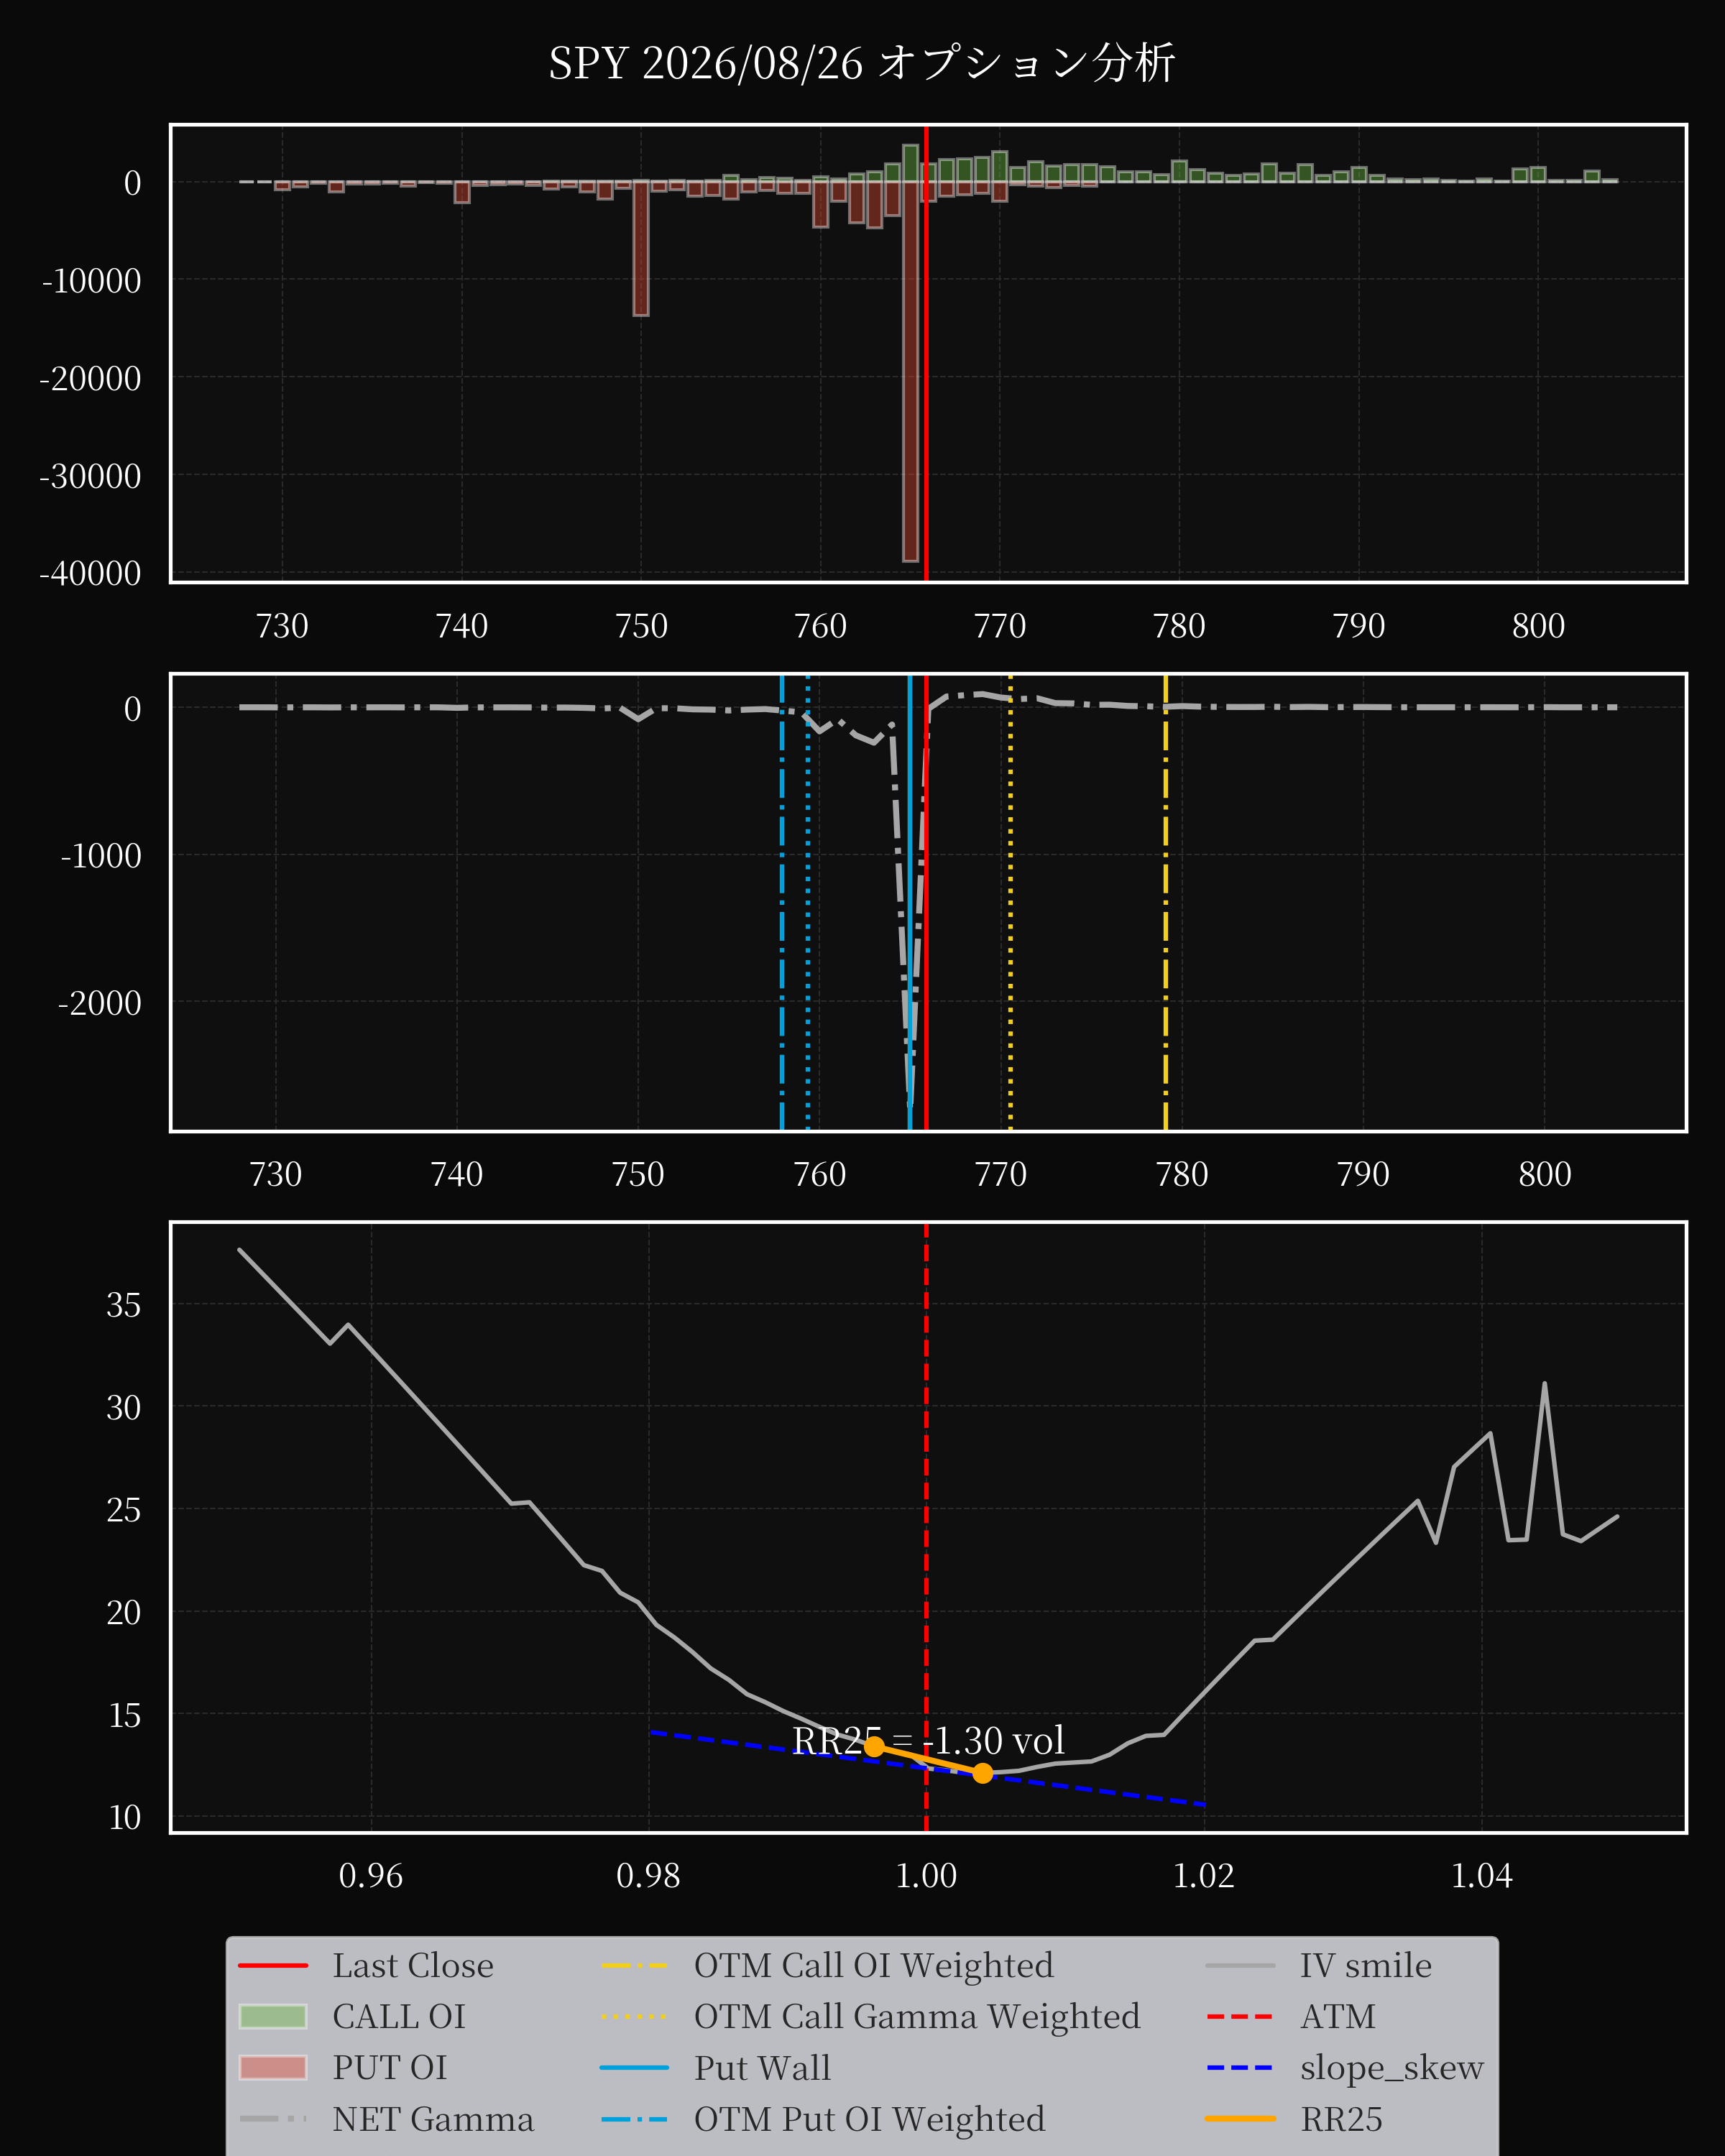The image size is (1725, 2156).
Task: Click the Last Close legend entry
Action: 366,1965
